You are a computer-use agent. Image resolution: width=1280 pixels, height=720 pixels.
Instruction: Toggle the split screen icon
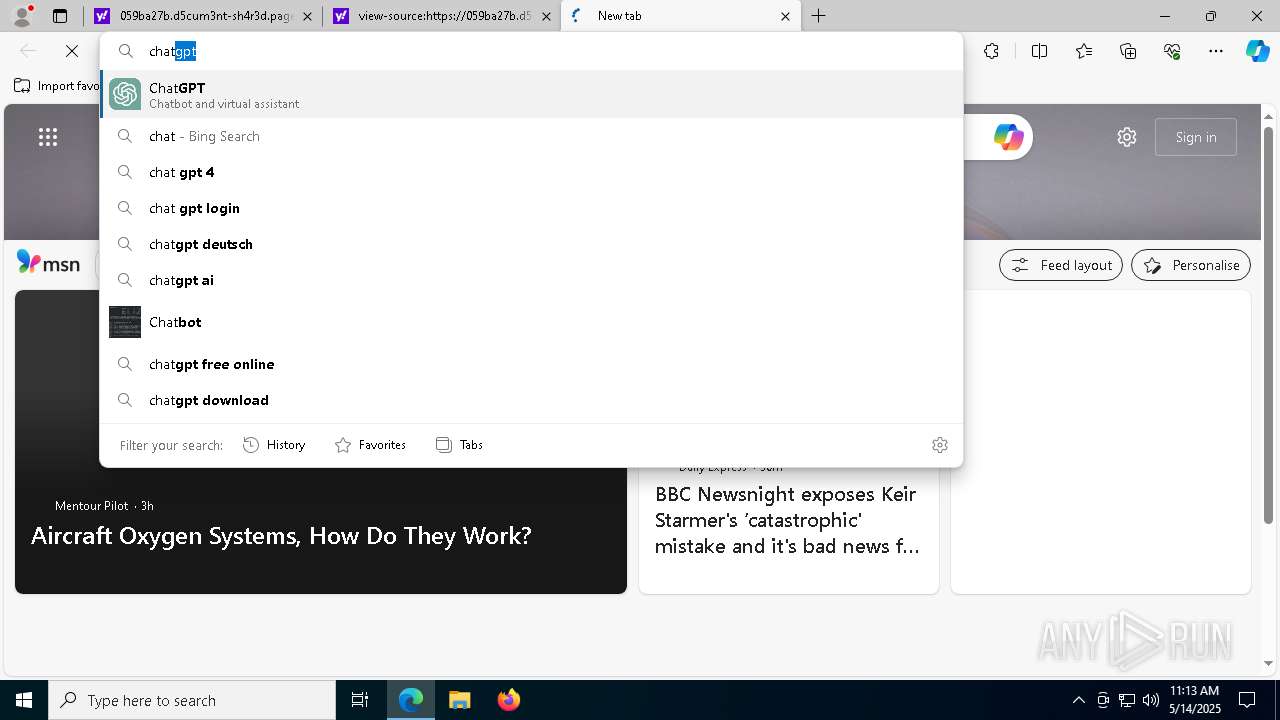point(1039,51)
